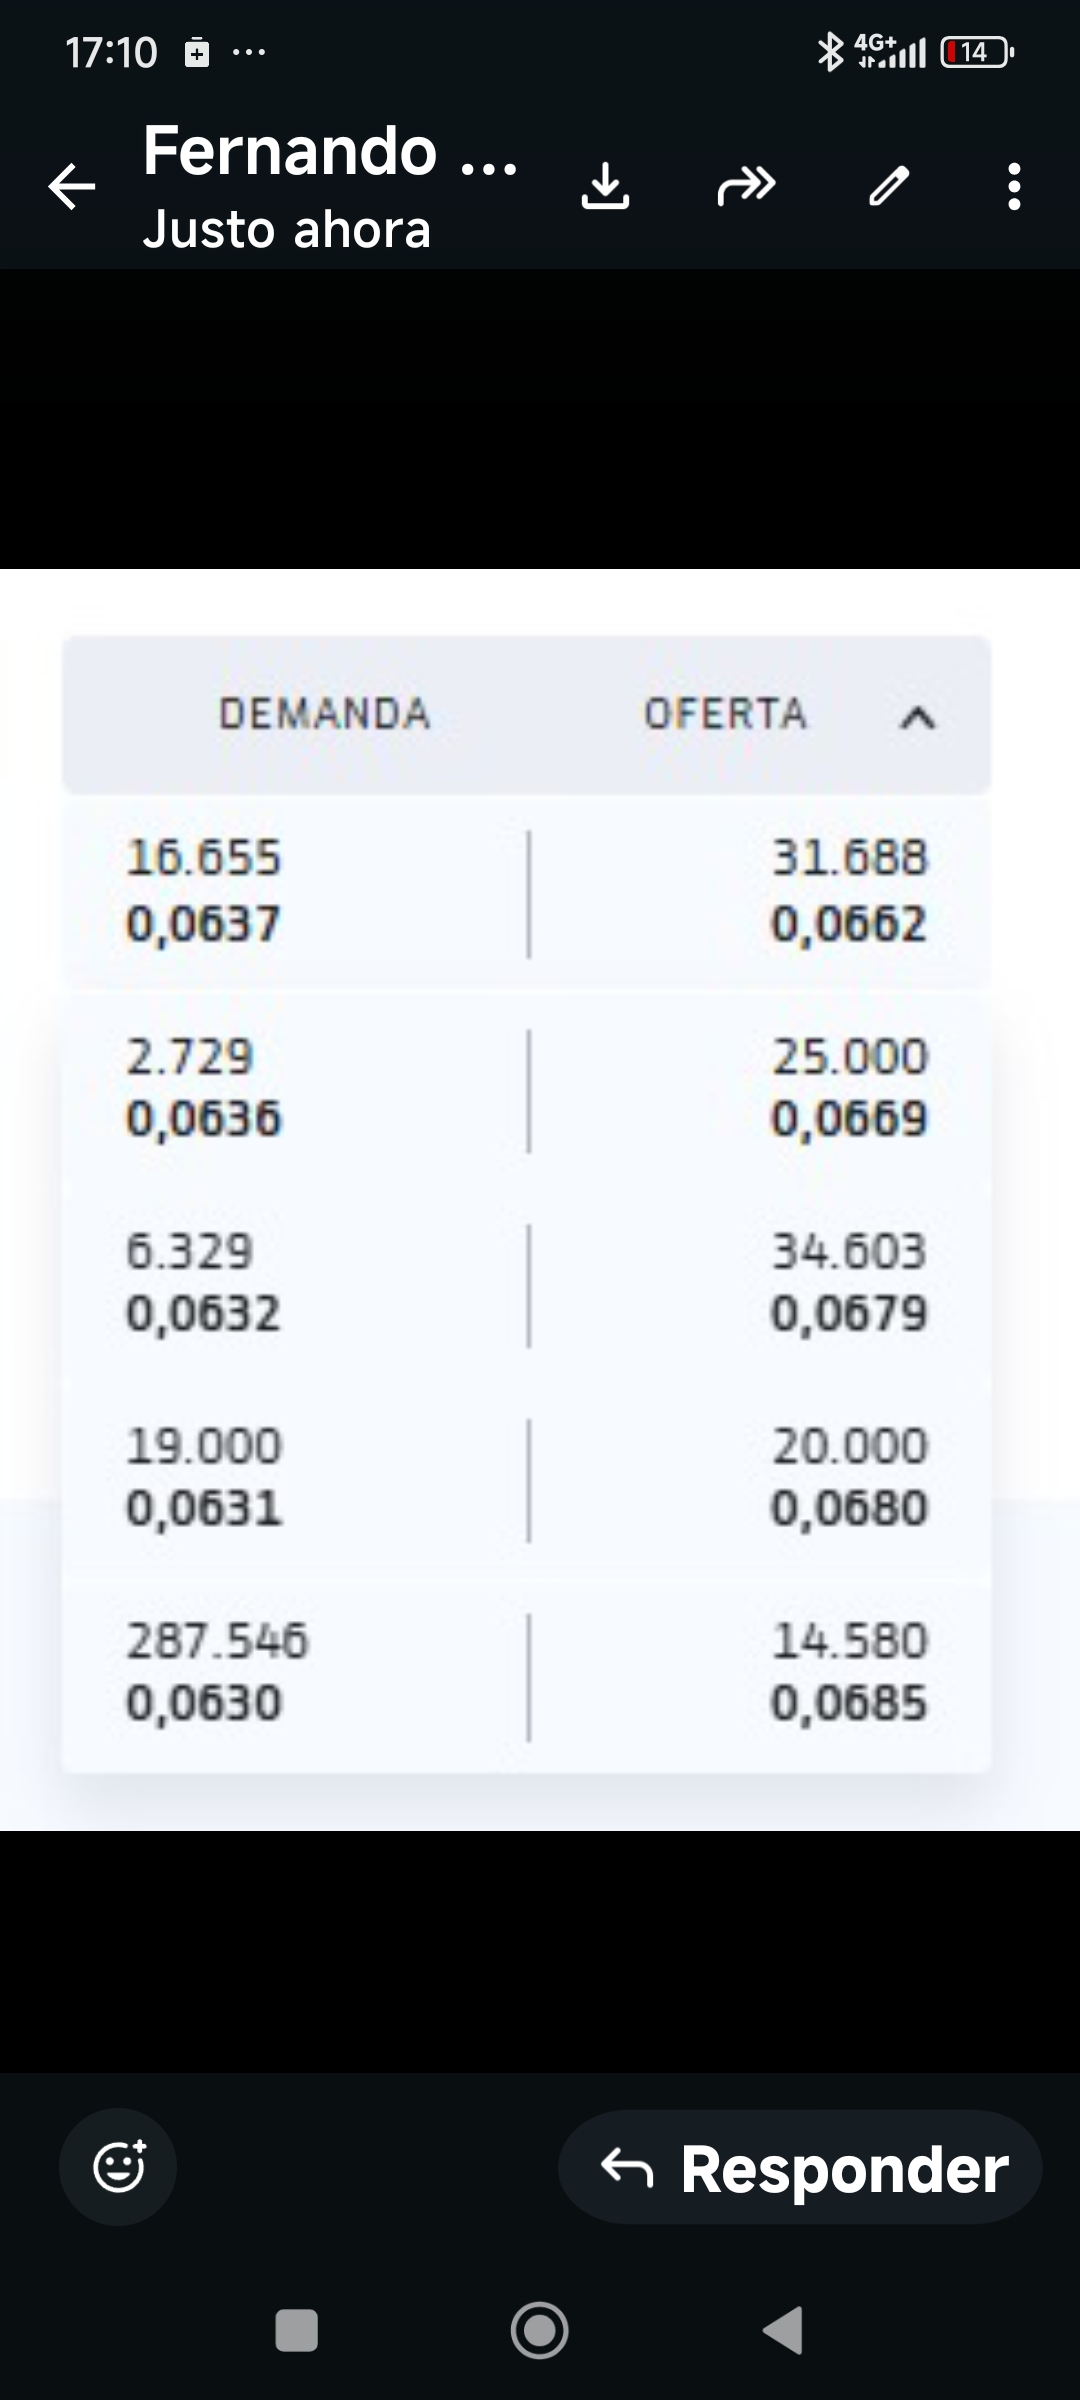Tap the Android recent apps square

(x=296, y=2330)
